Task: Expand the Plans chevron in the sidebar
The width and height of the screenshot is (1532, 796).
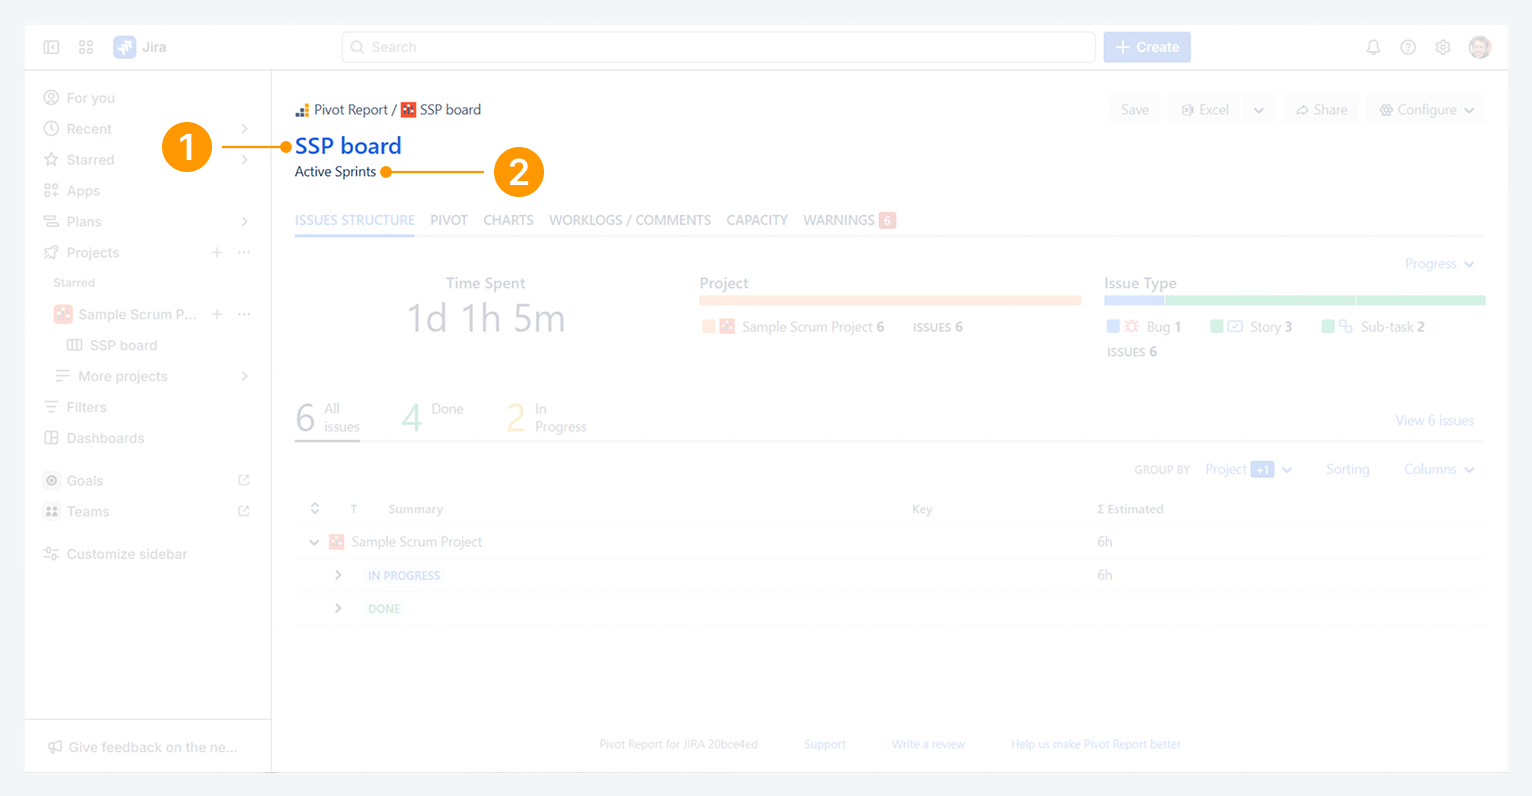Action: click(245, 222)
